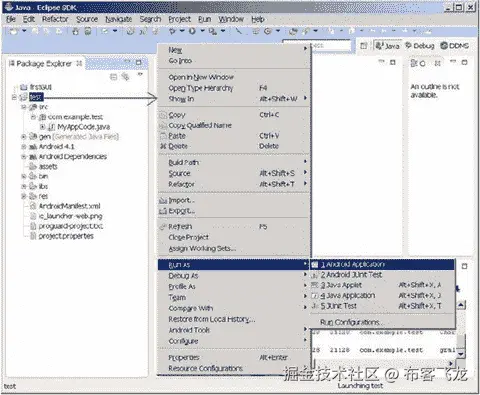
Task: Minimize the Package Explorer view
Action: point(128,62)
